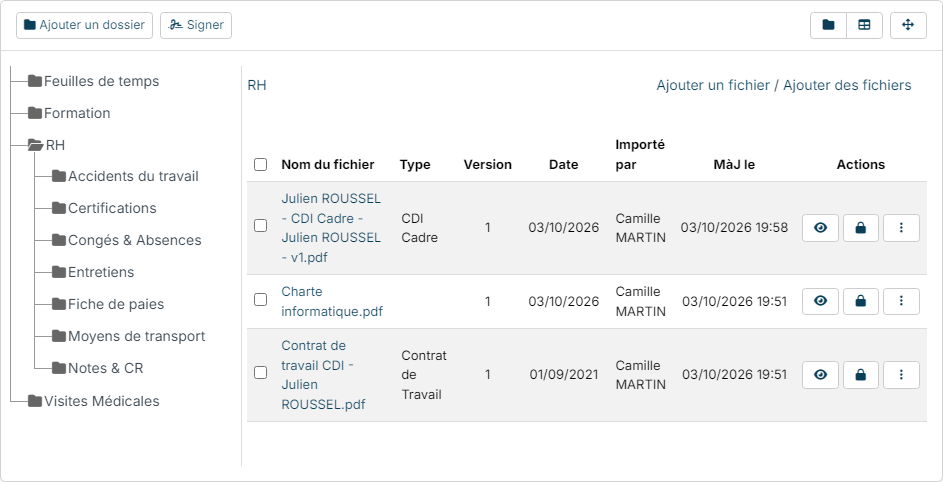This screenshot has height=482, width=943.
Task: Click the Ajouter un dossier button
Action: pos(84,25)
